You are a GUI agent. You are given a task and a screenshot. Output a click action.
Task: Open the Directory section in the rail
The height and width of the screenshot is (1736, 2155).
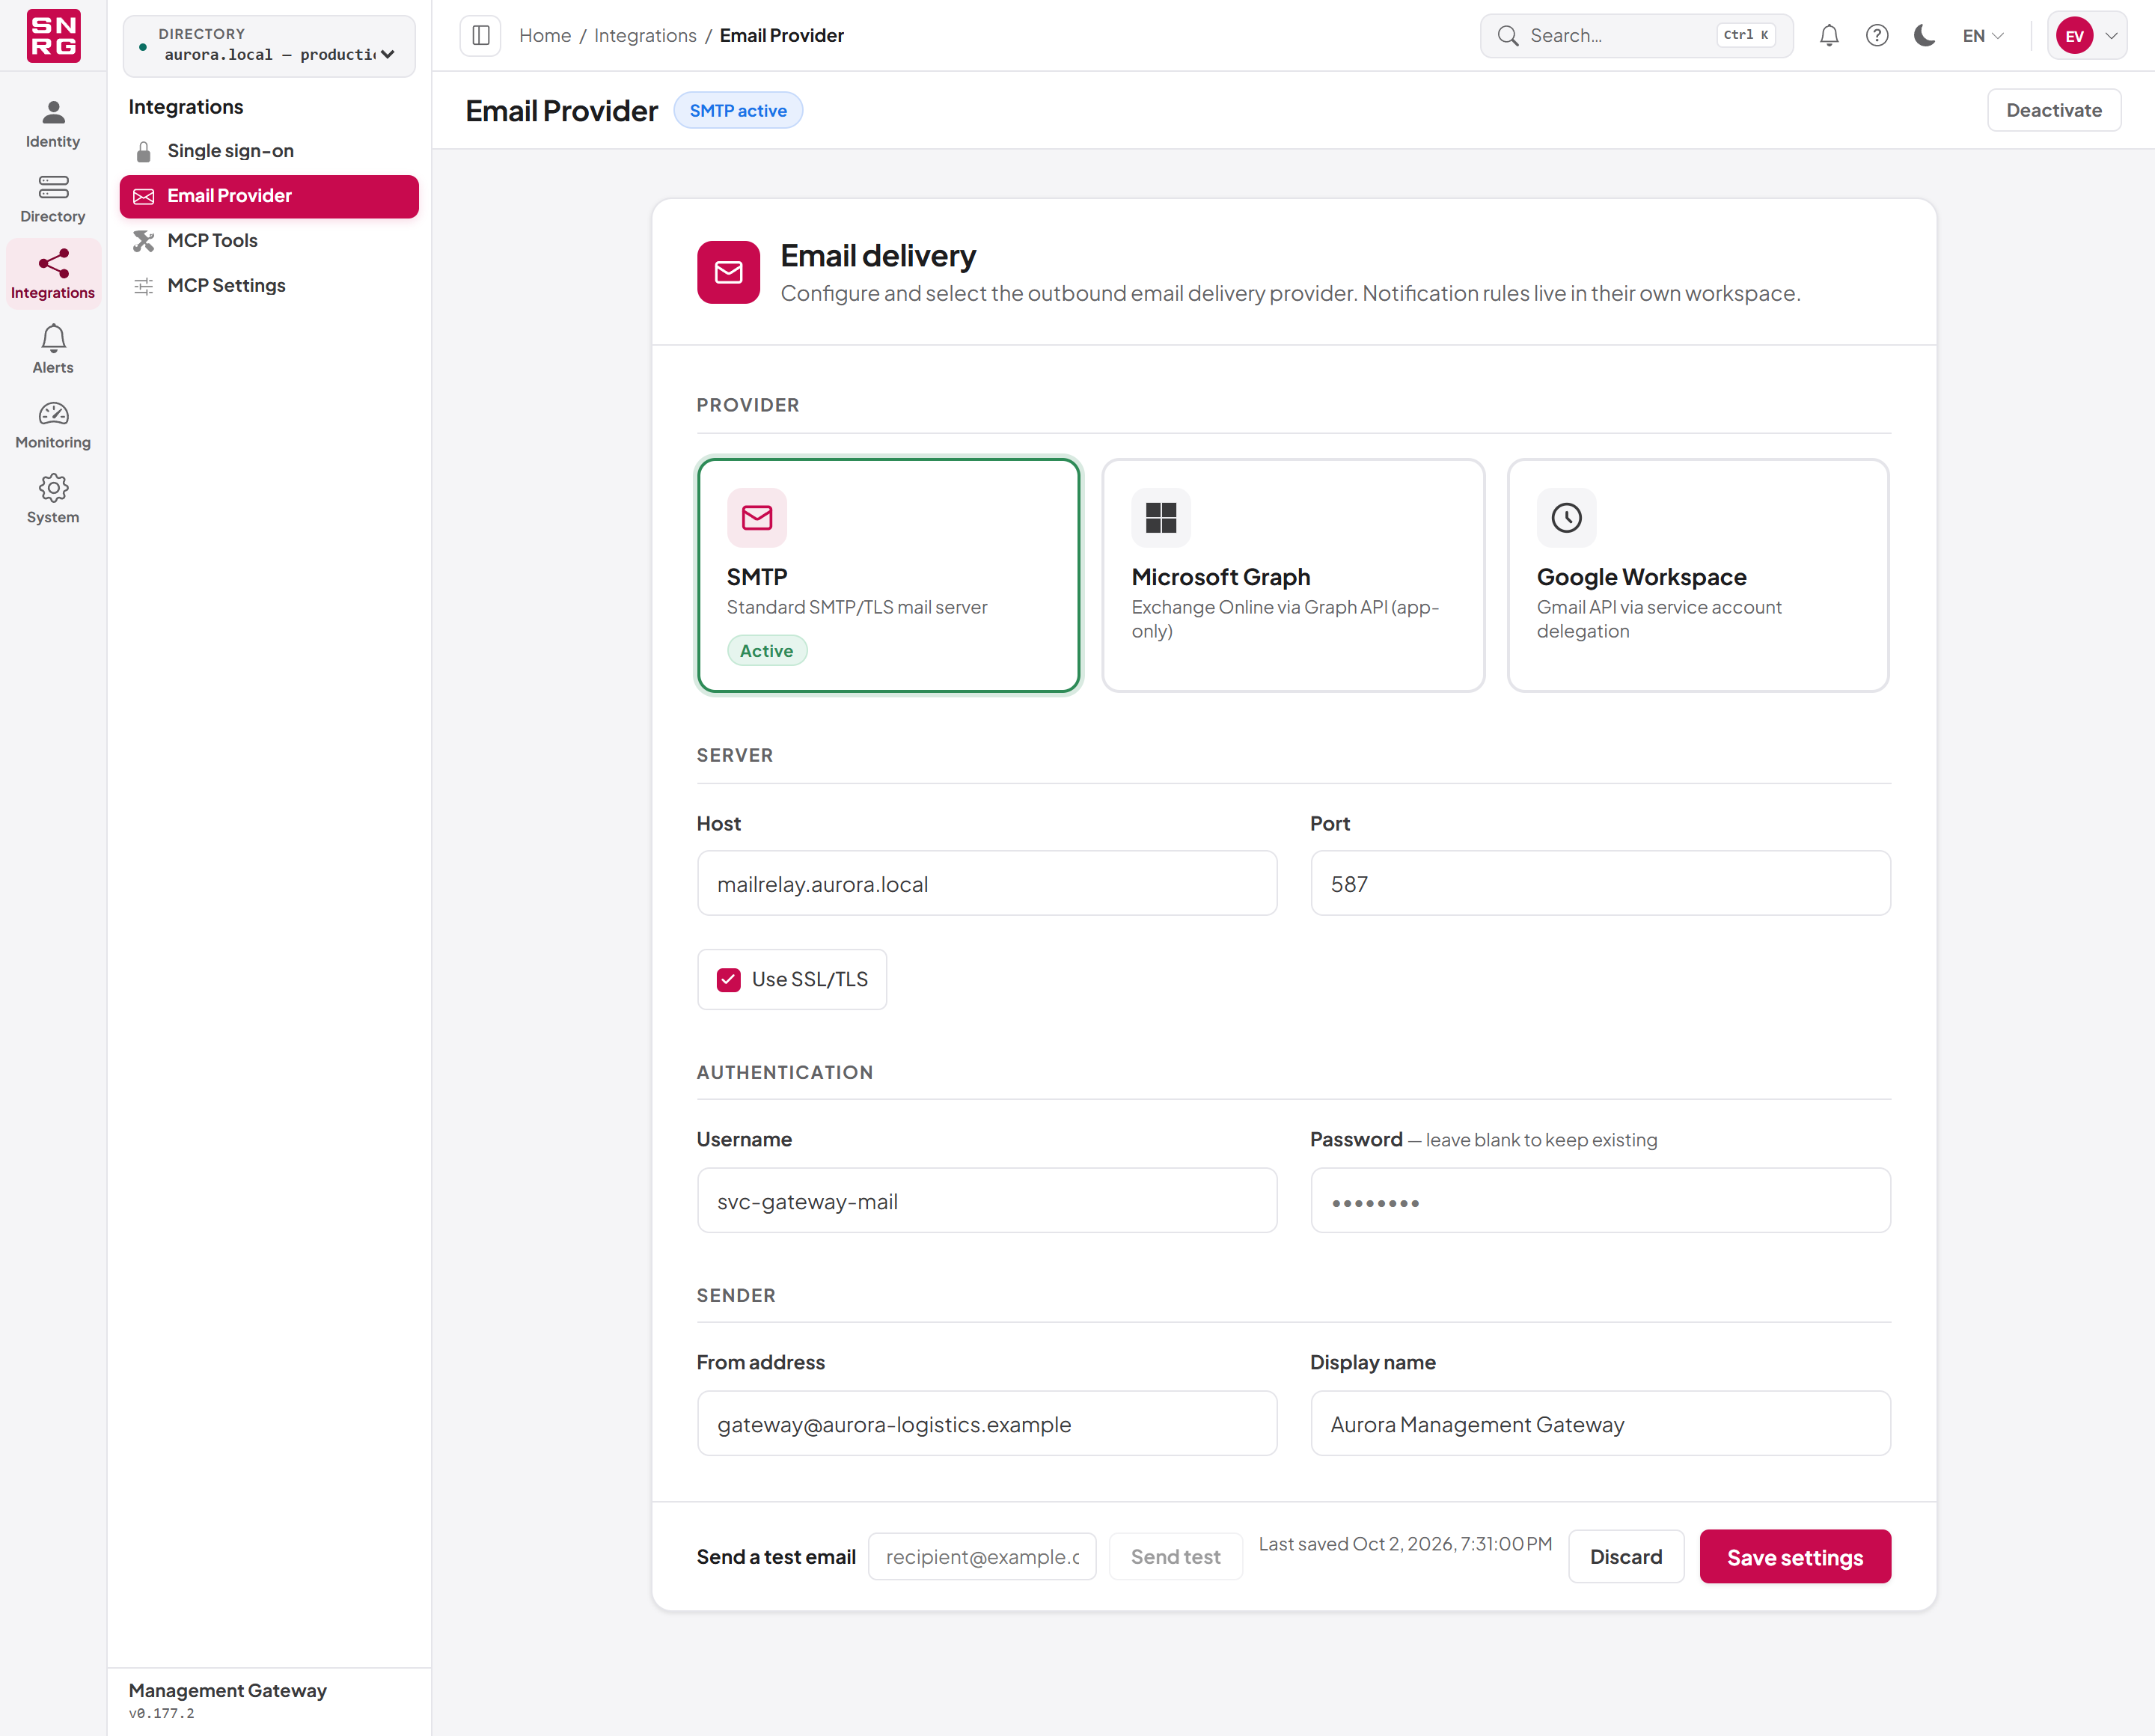(x=53, y=200)
